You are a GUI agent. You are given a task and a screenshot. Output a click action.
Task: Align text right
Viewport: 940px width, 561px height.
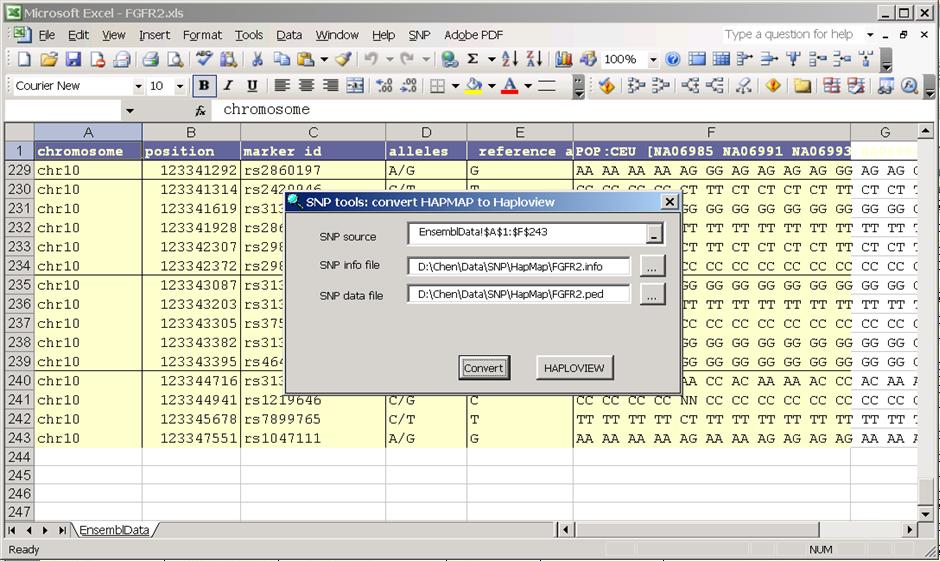click(330, 86)
